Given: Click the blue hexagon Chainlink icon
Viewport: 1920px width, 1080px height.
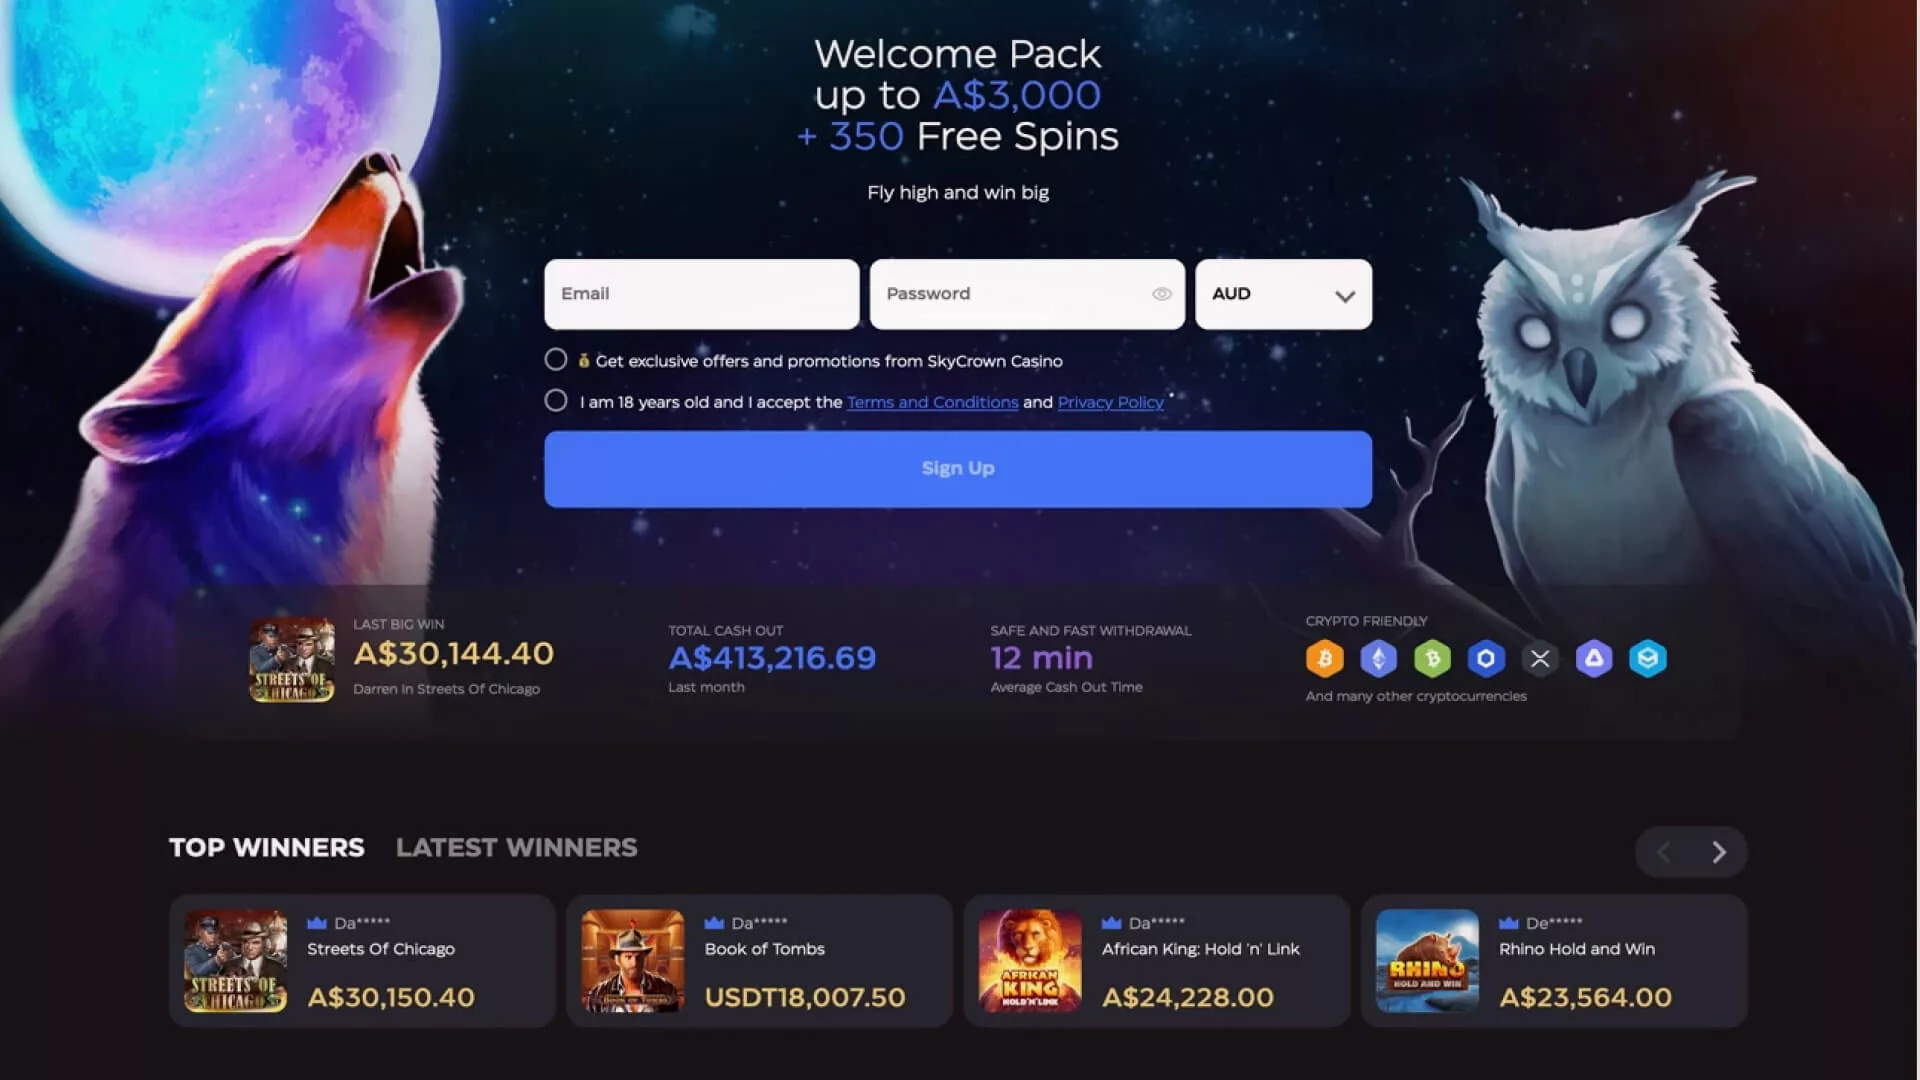Looking at the screenshot, I should [x=1486, y=658].
